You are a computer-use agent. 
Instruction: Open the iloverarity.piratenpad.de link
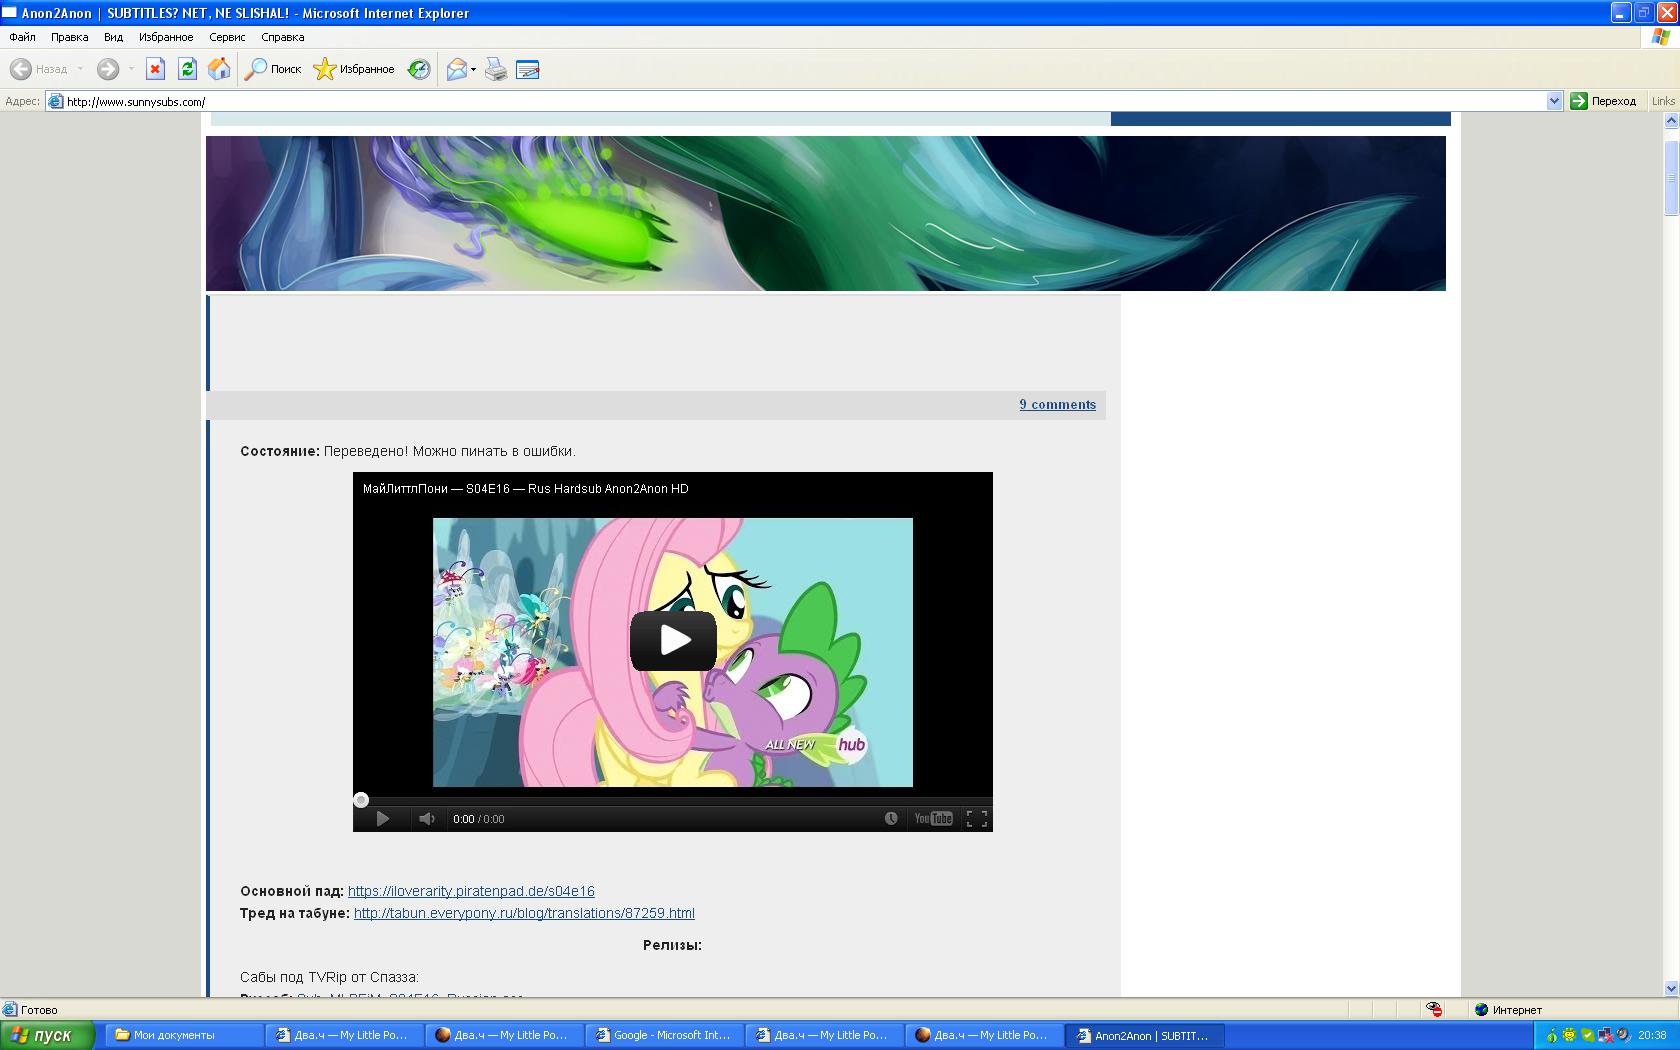click(471, 891)
